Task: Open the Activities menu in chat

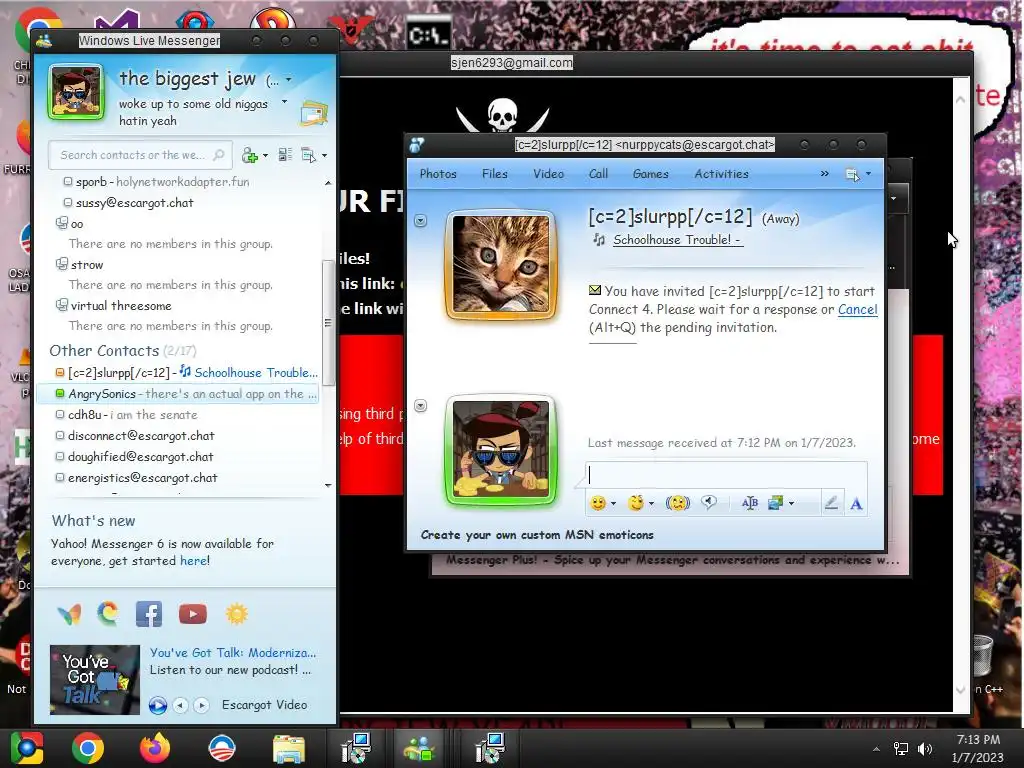Action: pos(722,174)
